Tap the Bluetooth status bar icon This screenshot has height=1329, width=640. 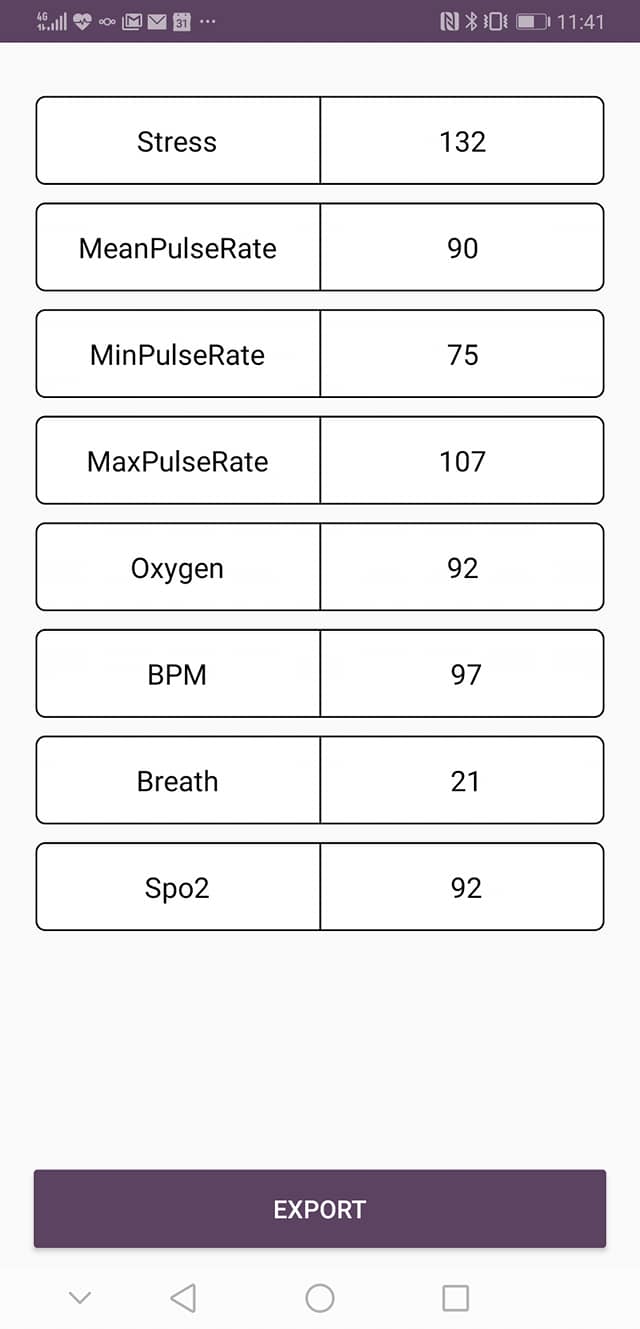click(x=472, y=21)
